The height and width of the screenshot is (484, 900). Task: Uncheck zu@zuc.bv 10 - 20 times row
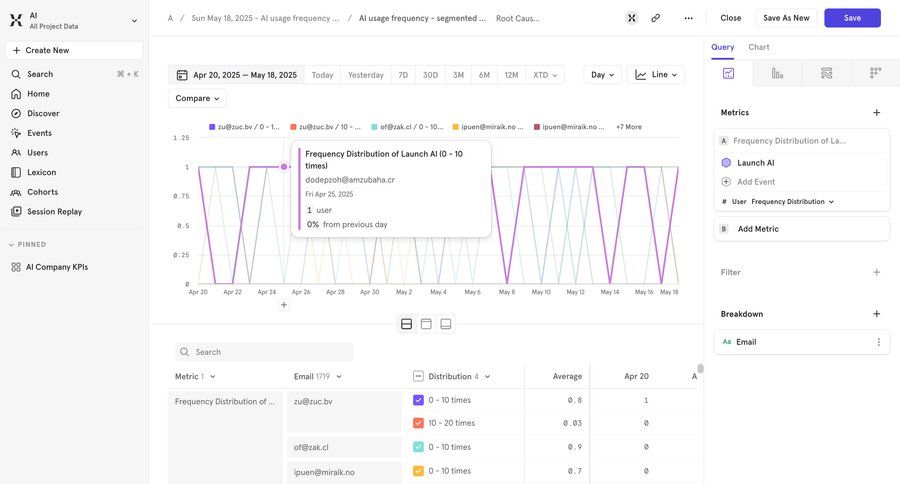point(418,423)
